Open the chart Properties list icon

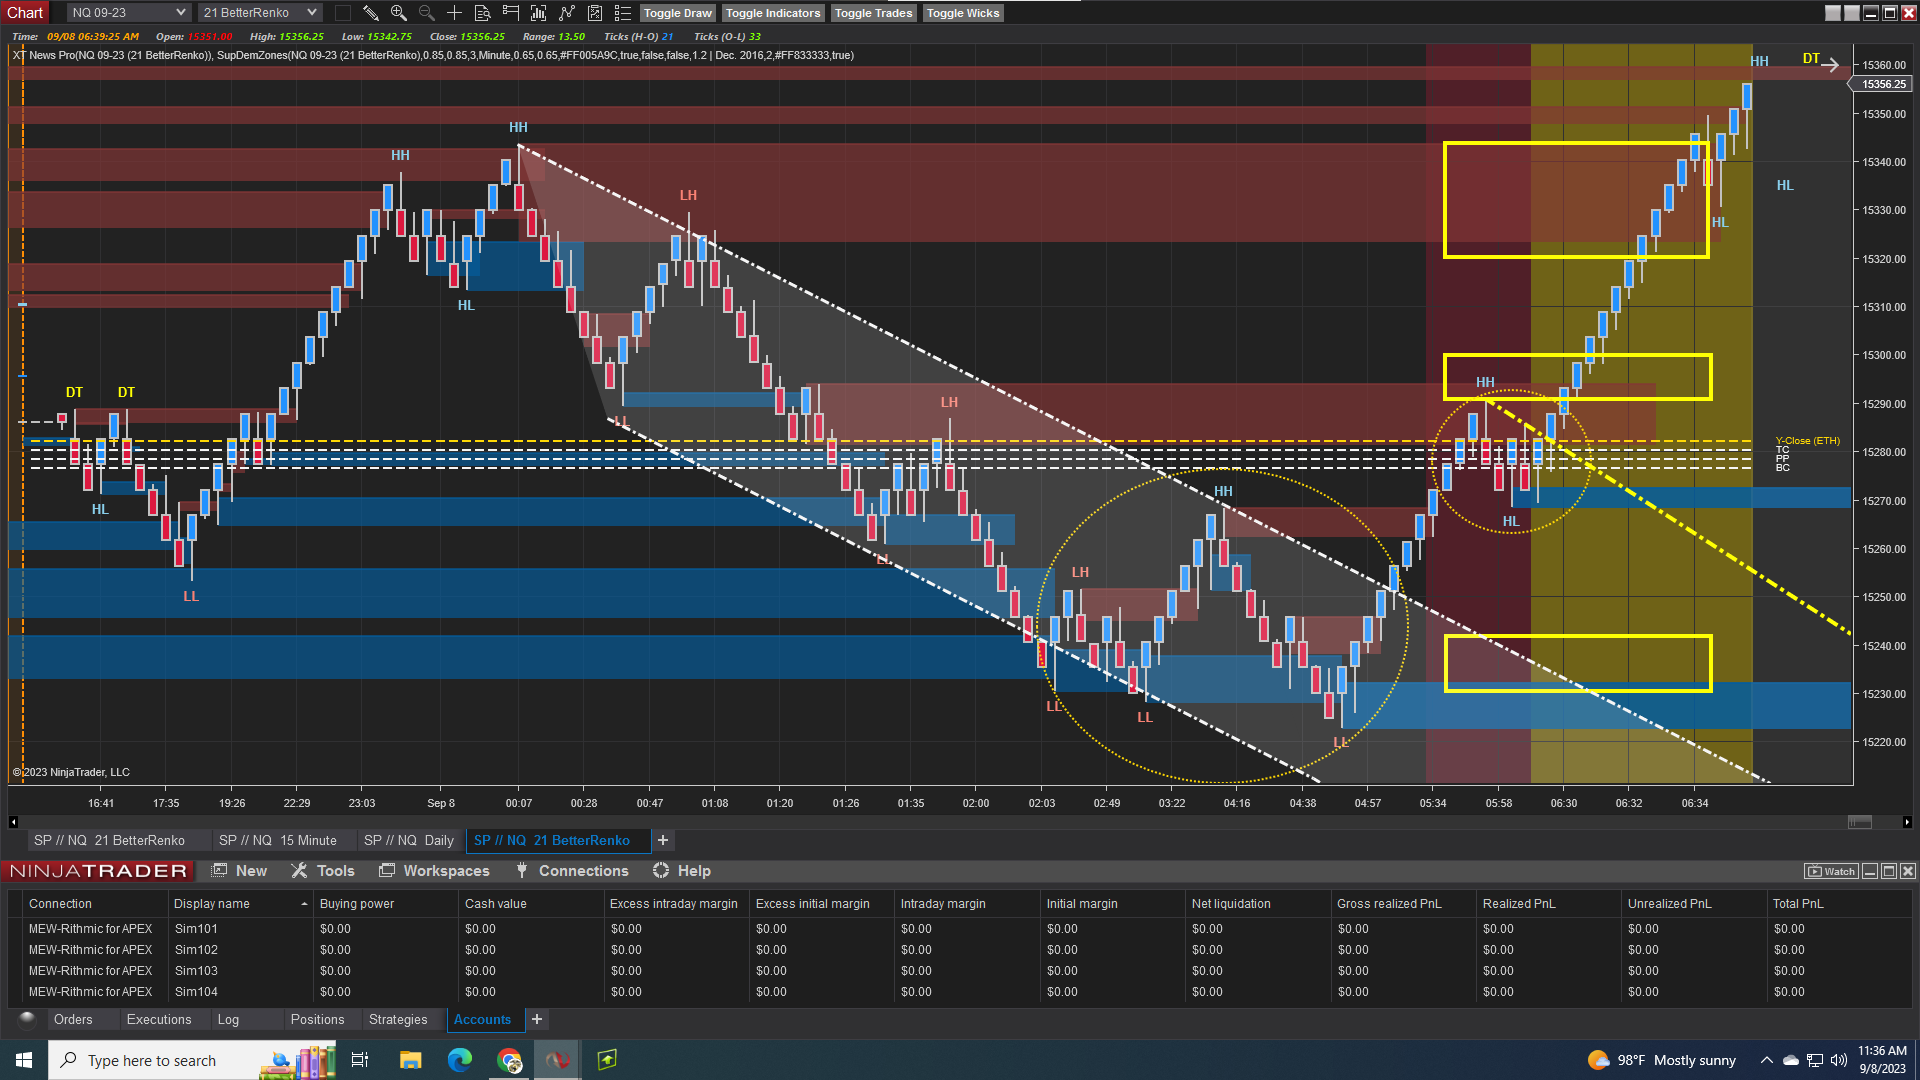pos(623,13)
